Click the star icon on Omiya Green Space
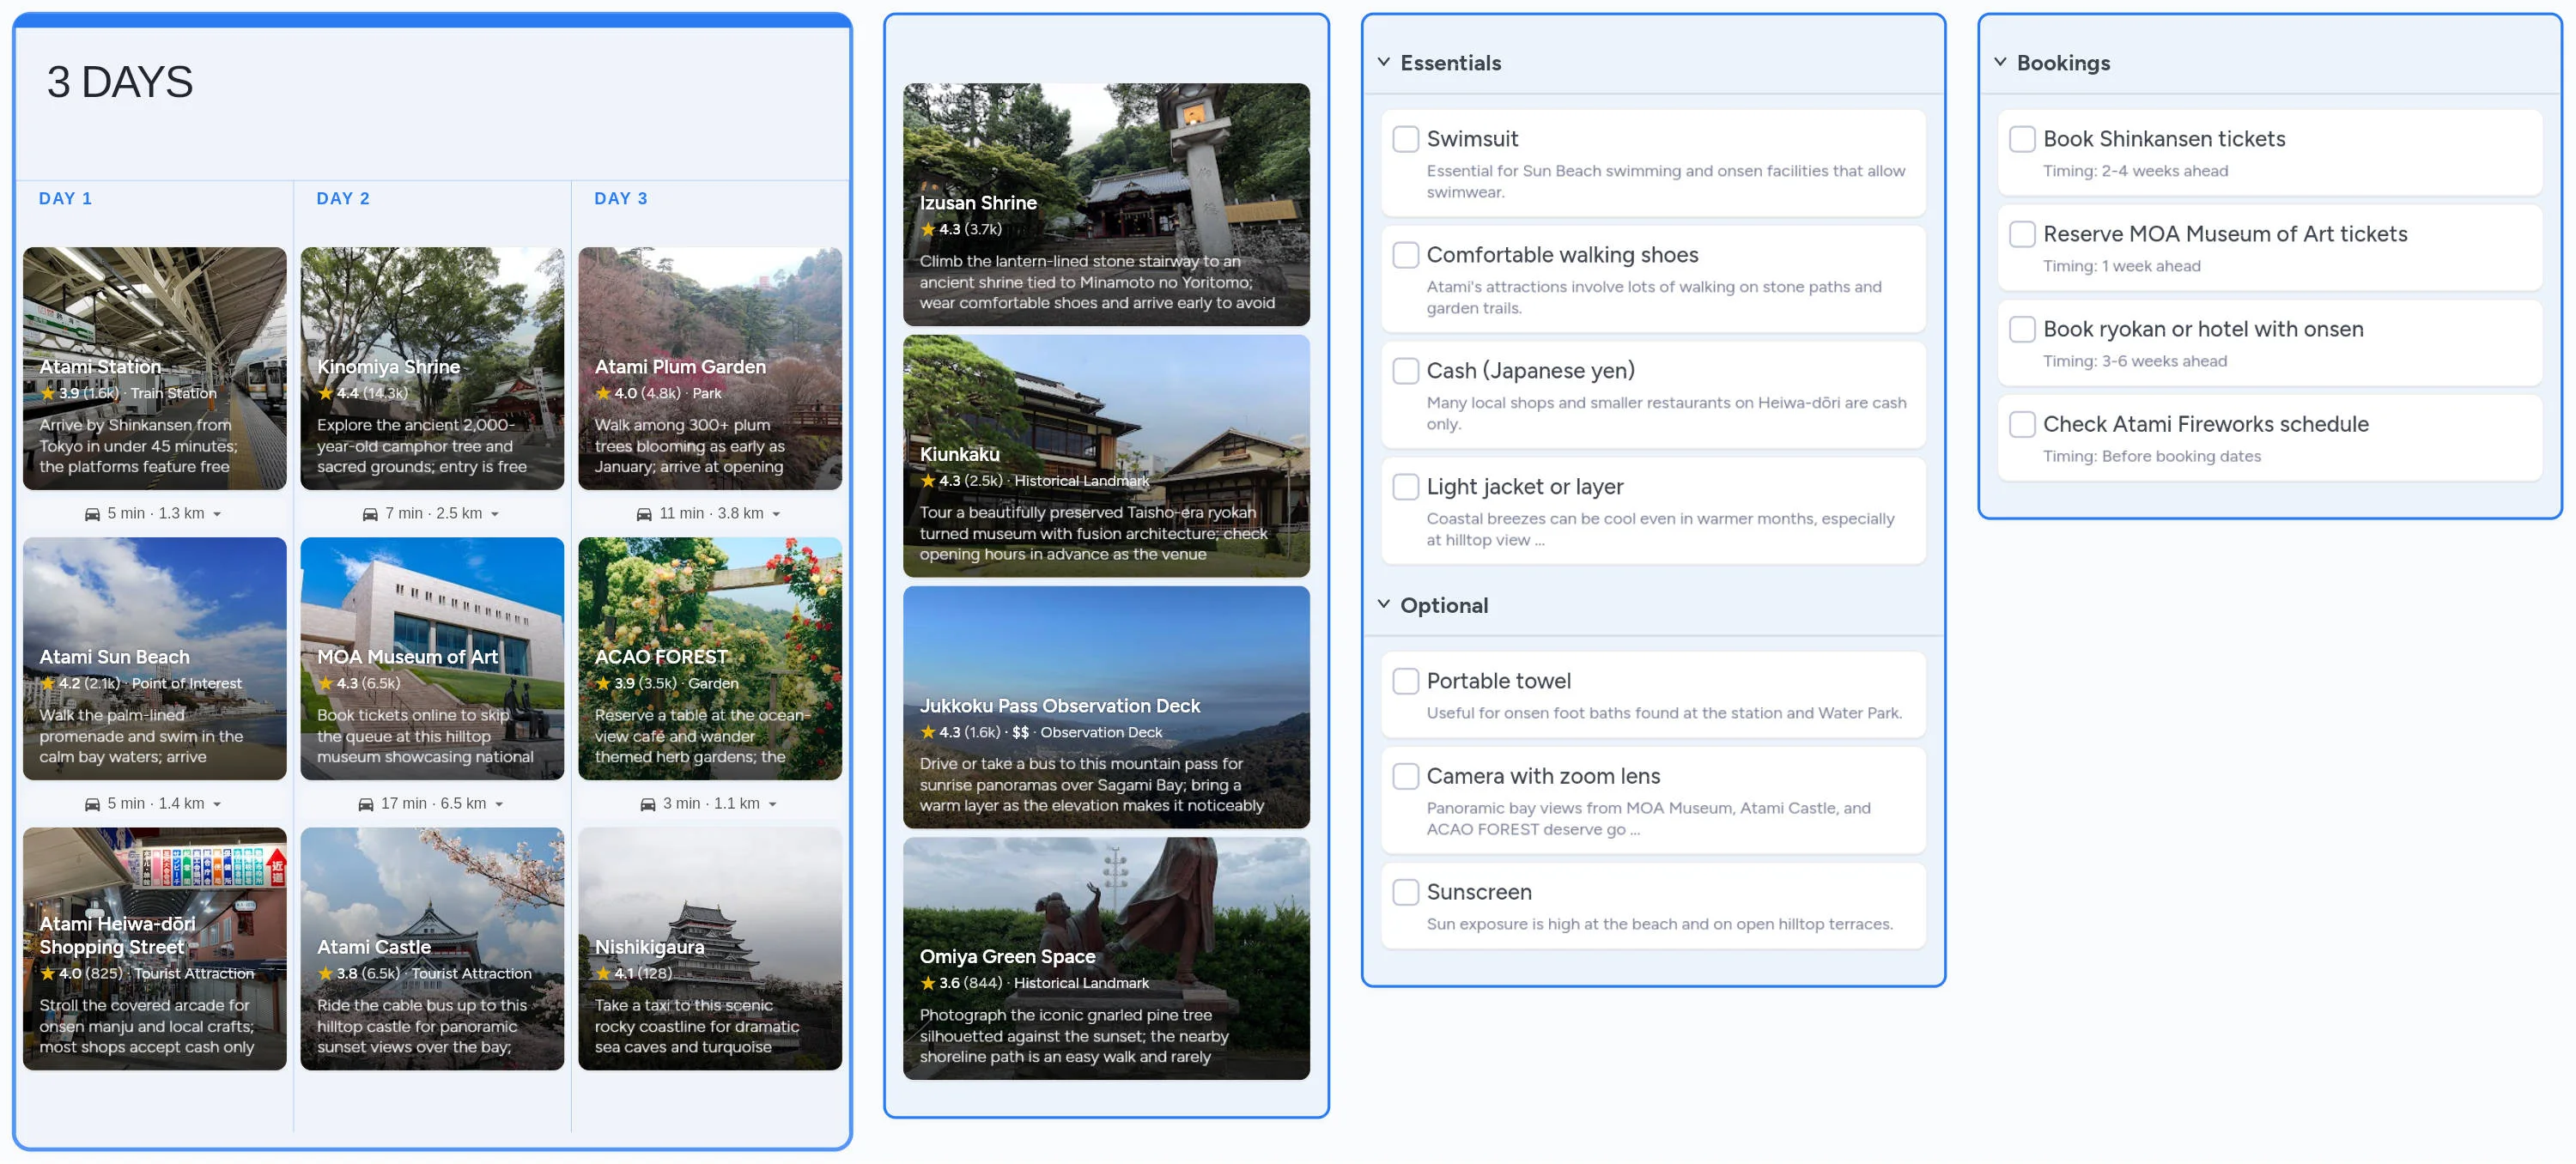Image resolution: width=2576 pixels, height=1164 pixels. 928,983
